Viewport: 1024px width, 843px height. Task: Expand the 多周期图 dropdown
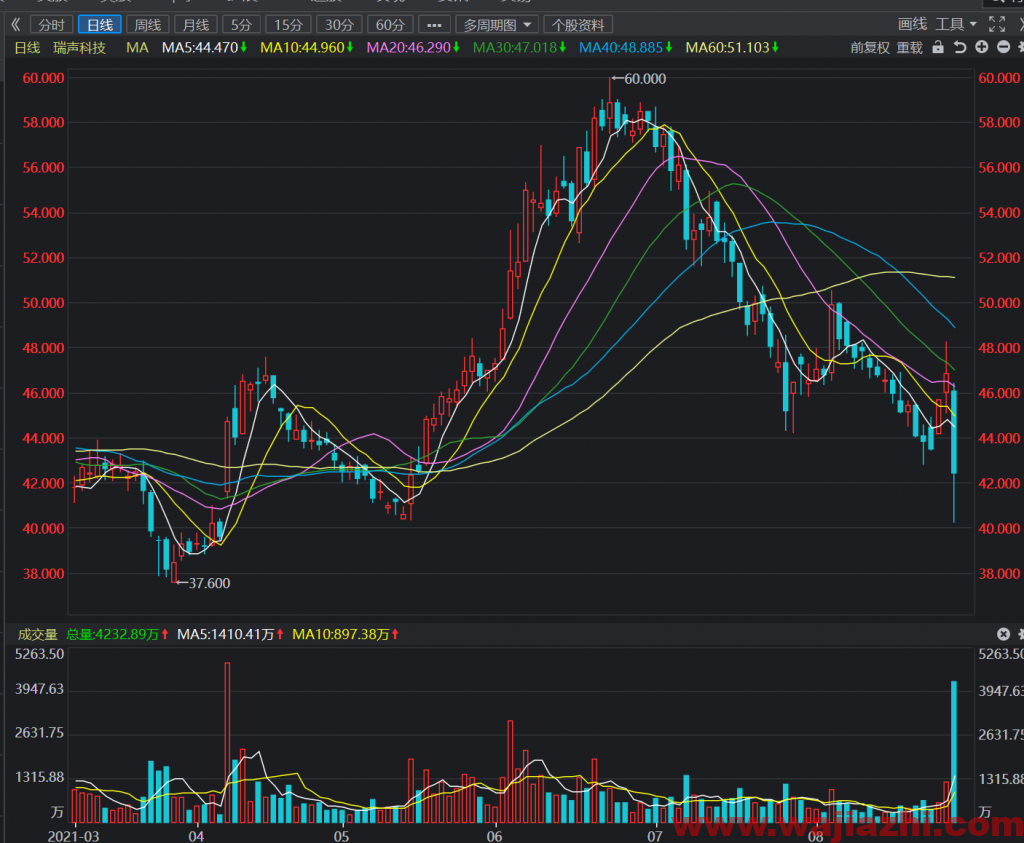tap(497, 25)
